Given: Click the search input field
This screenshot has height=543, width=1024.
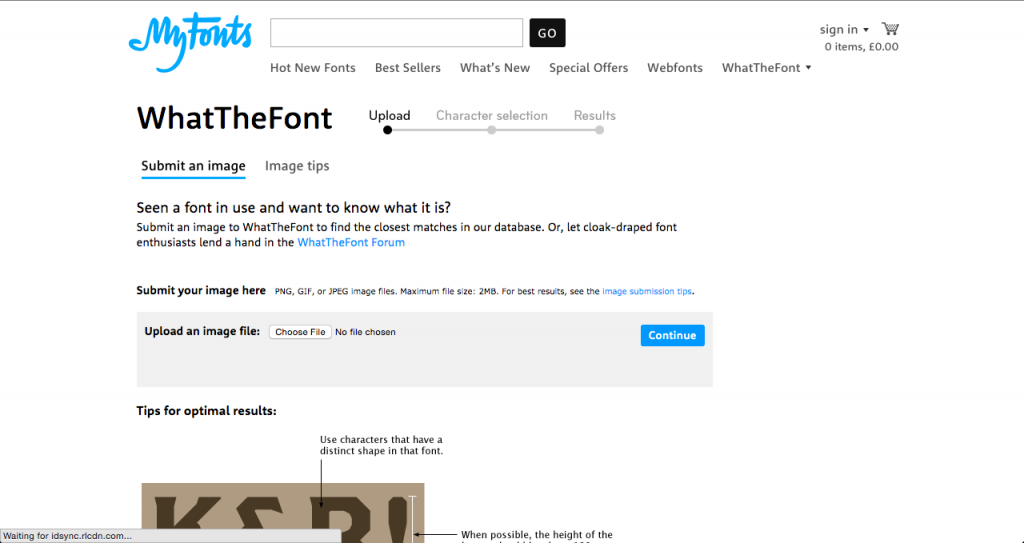Looking at the screenshot, I should pyautogui.click(x=396, y=33).
